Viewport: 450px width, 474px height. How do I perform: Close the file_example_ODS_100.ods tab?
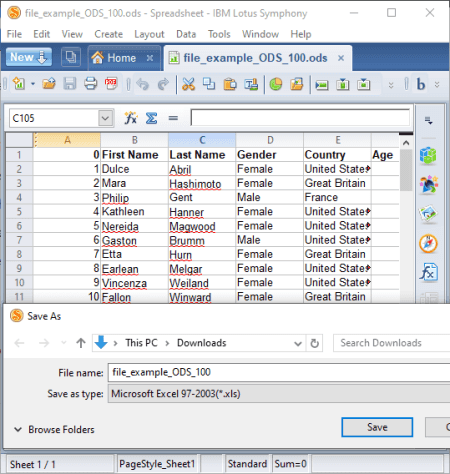341,58
